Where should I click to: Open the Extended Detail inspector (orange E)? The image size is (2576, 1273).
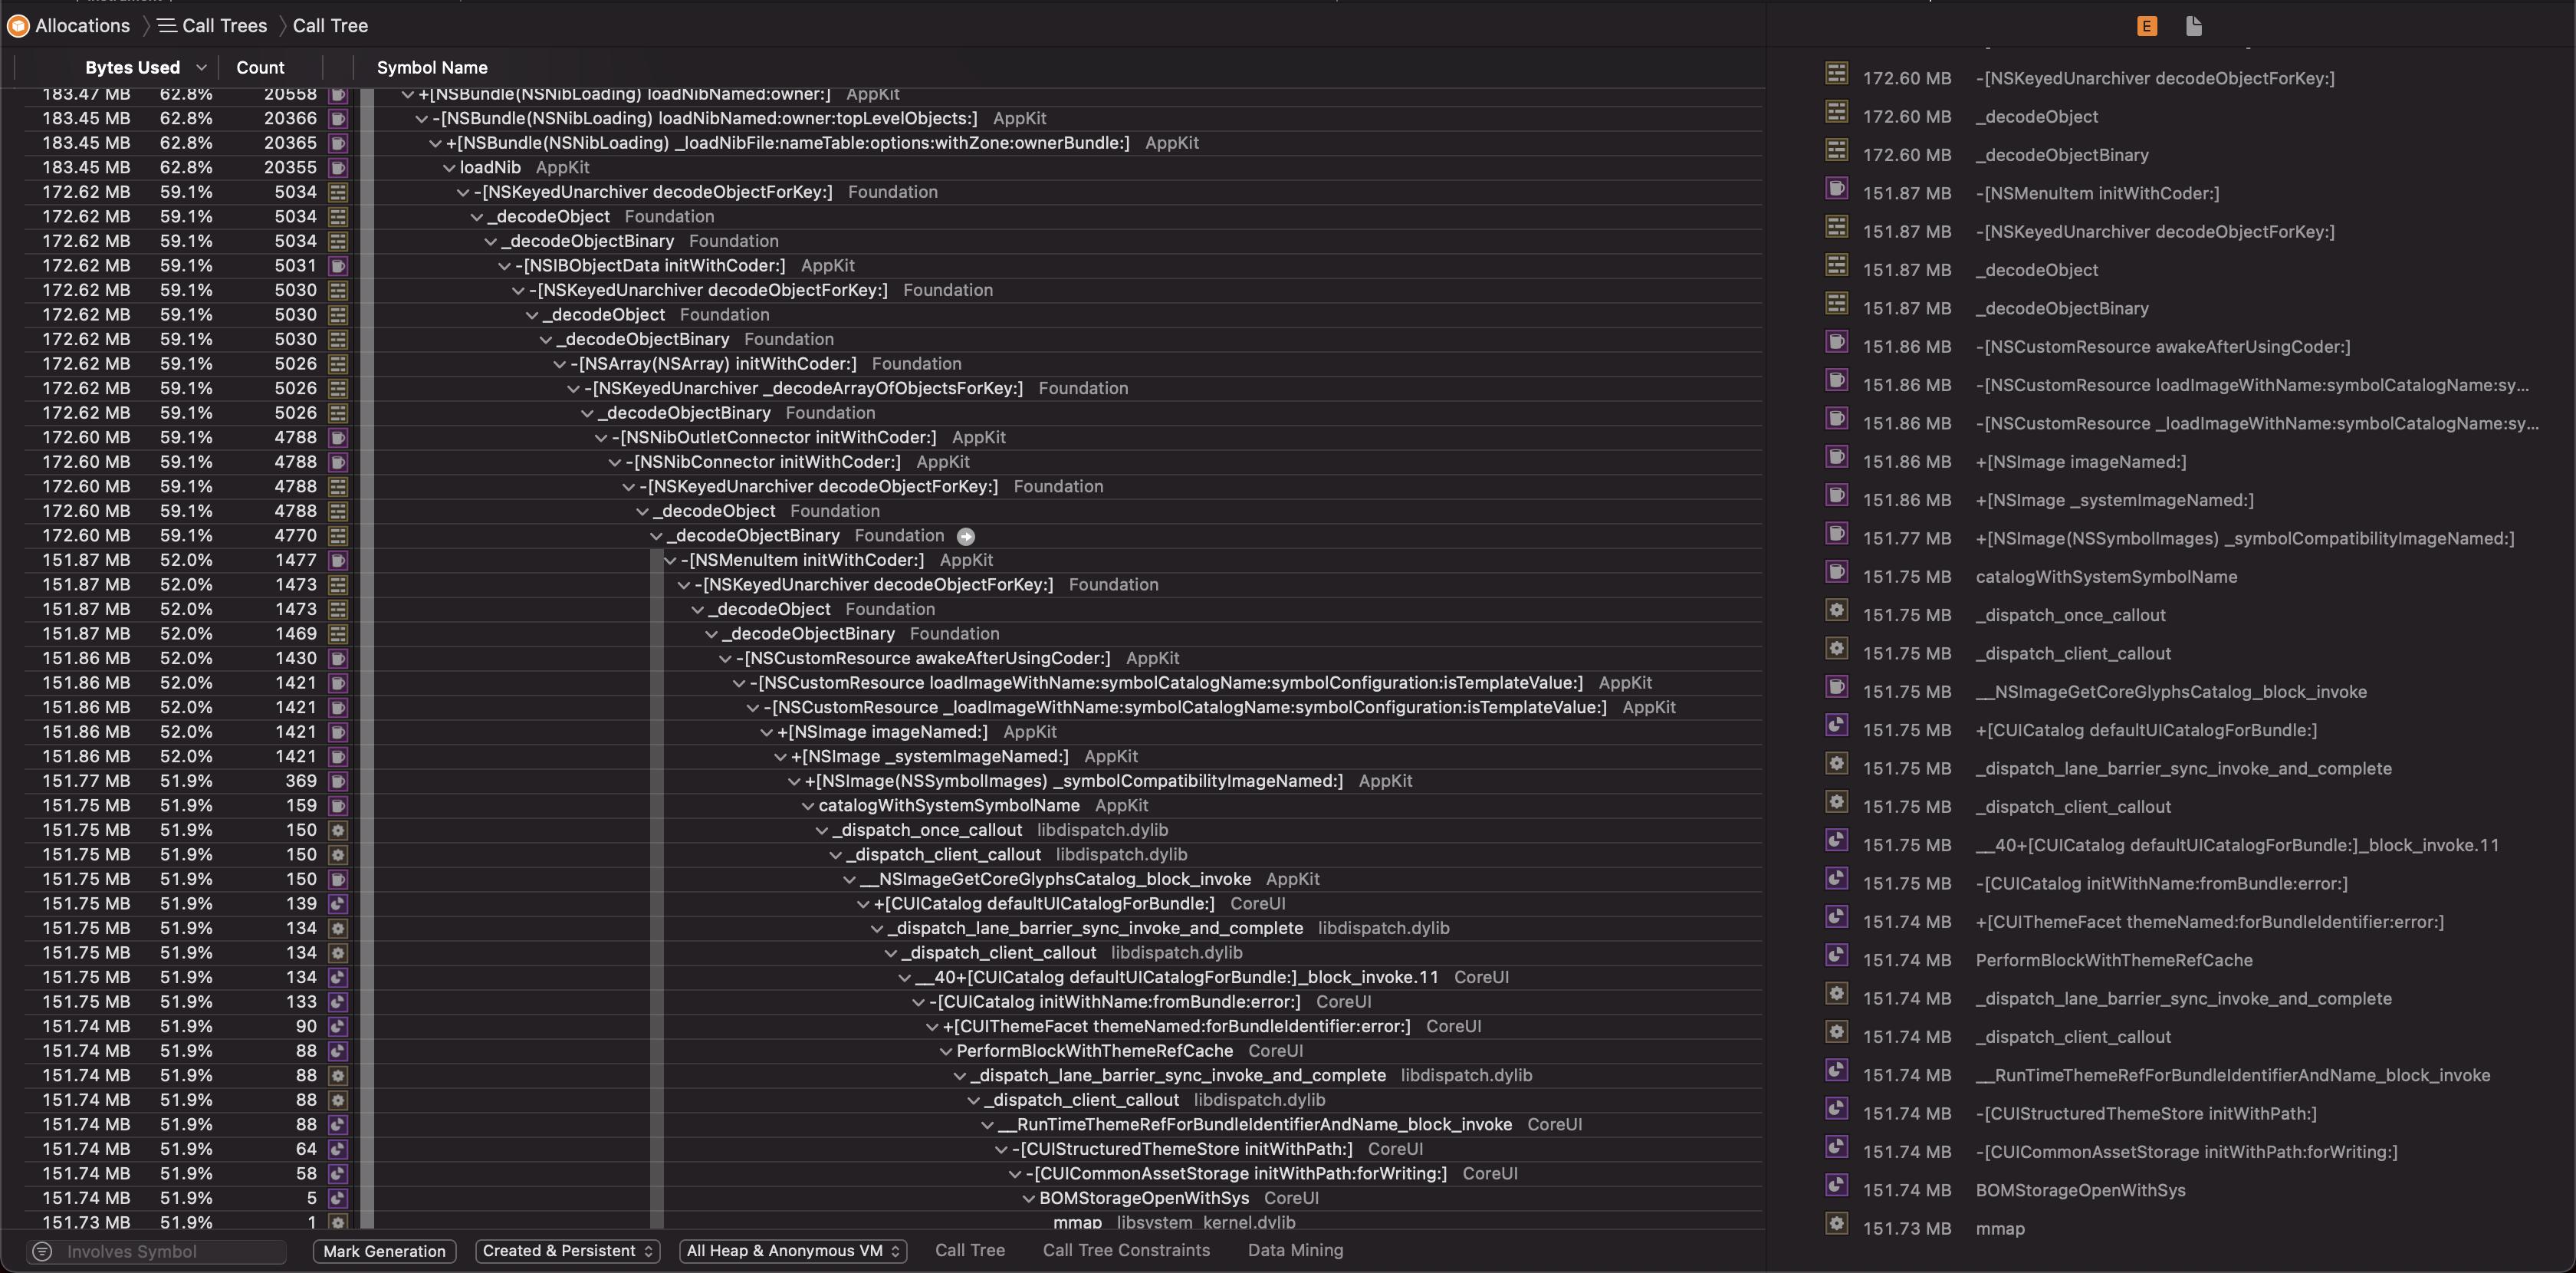coord(2146,26)
